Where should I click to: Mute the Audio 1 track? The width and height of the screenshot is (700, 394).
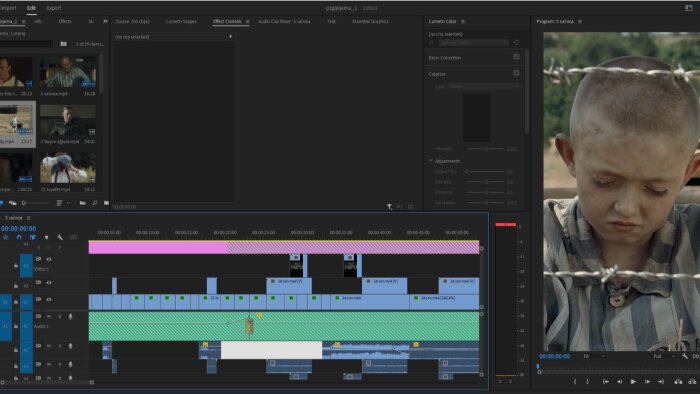click(49, 316)
